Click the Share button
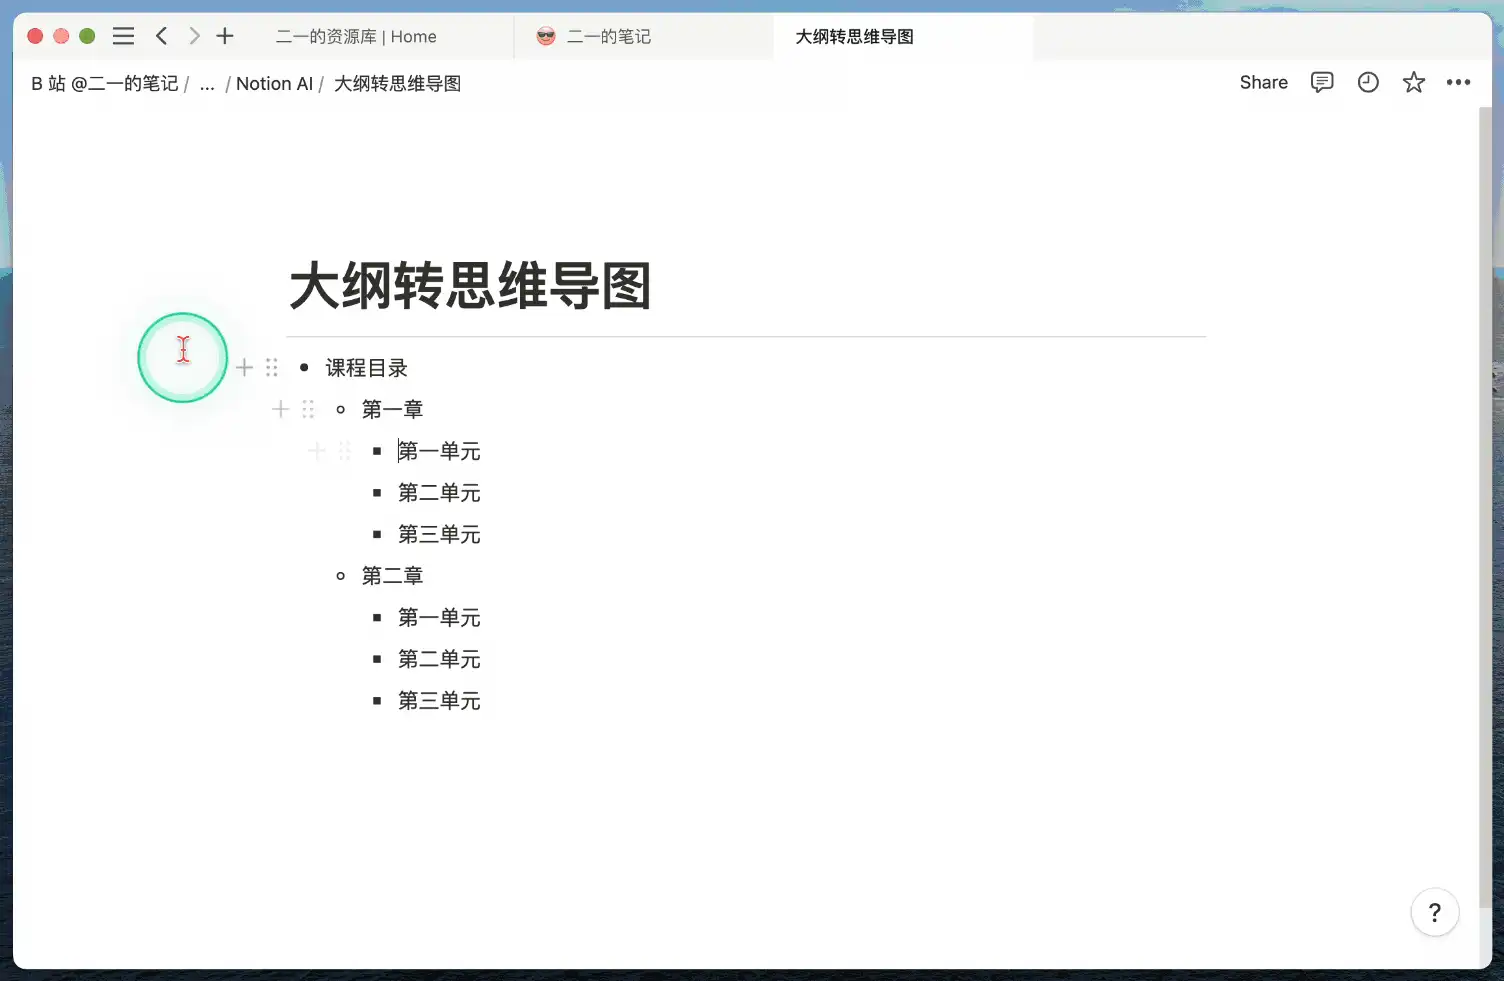The height and width of the screenshot is (981, 1504). point(1263,83)
